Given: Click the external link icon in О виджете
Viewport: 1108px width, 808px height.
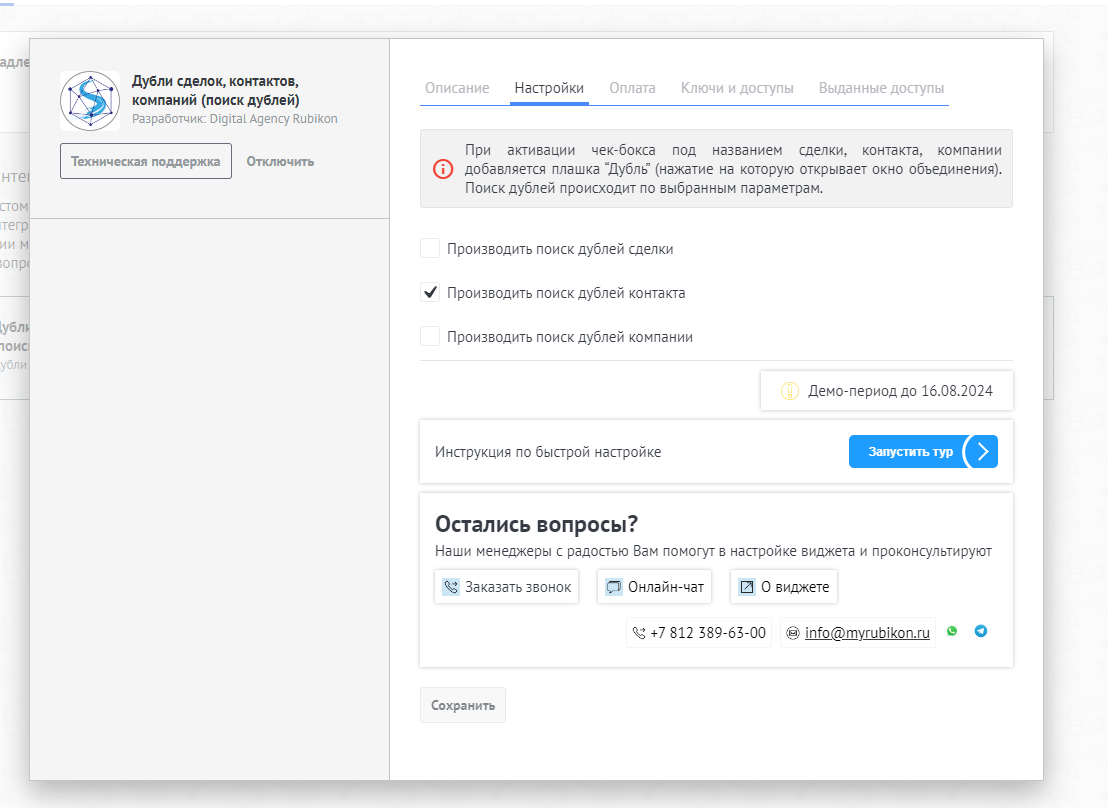Looking at the screenshot, I should click(747, 587).
